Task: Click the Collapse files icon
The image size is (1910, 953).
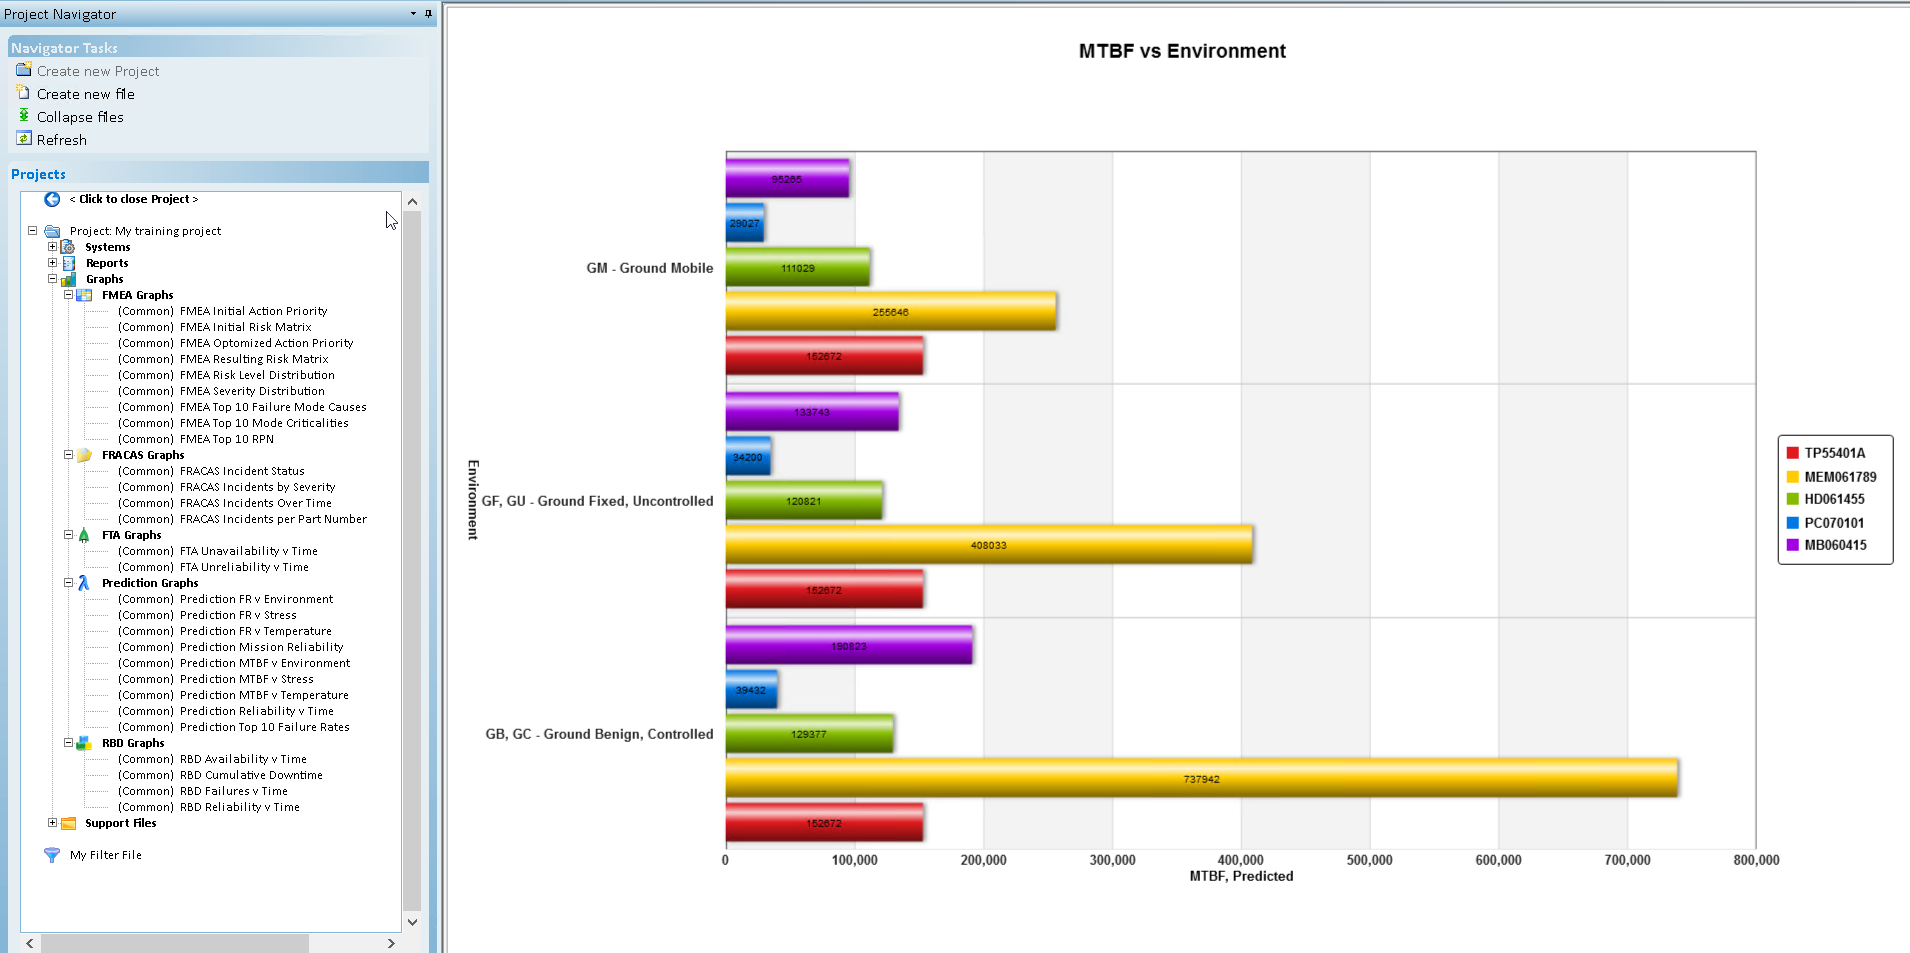Action: click(x=24, y=116)
